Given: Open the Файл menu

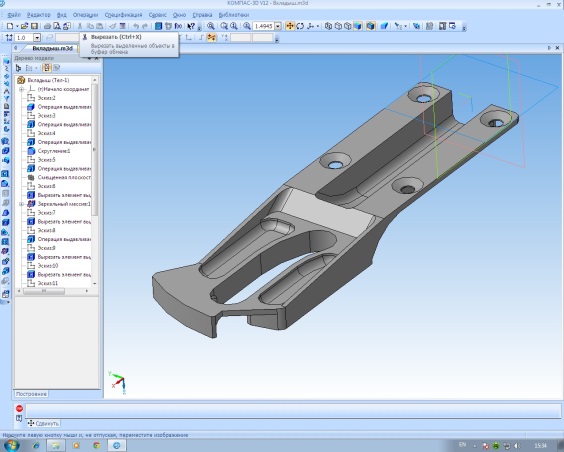Looking at the screenshot, I should pyautogui.click(x=14, y=15).
